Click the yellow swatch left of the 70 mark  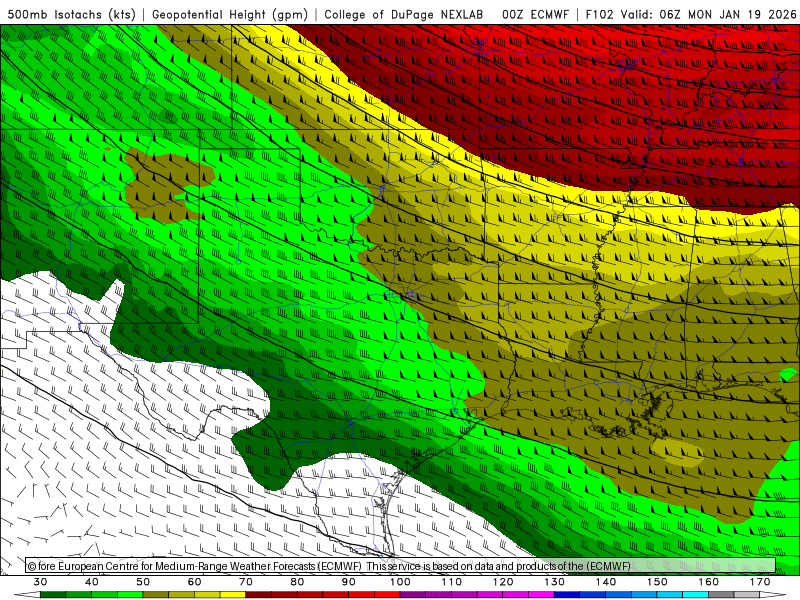click(x=233, y=595)
